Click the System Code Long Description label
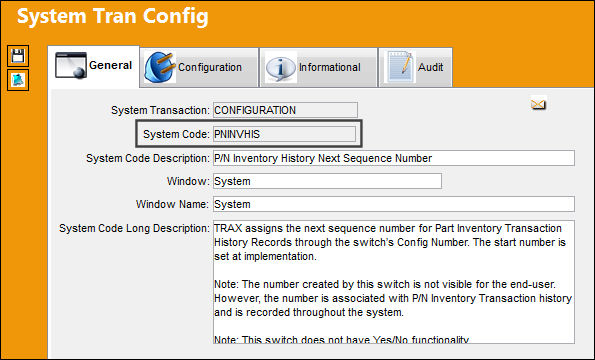 (134, 228)
